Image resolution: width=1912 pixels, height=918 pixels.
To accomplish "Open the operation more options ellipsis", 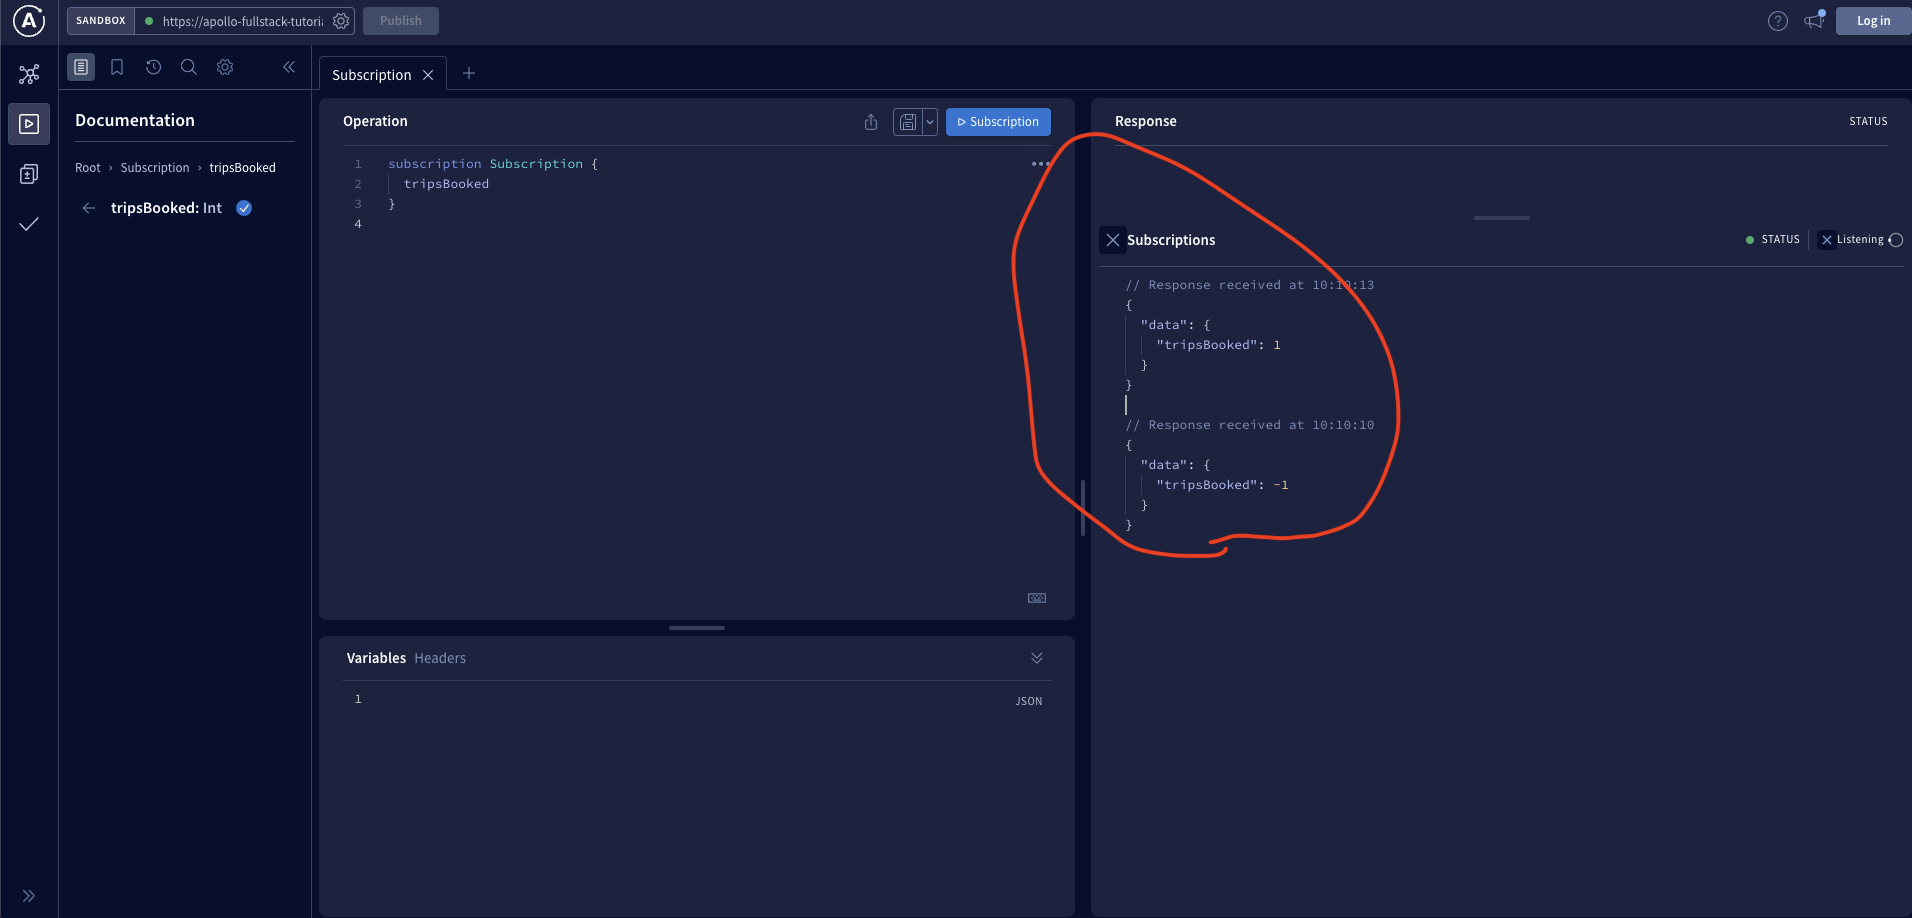I will click(x=1040, y=164).
